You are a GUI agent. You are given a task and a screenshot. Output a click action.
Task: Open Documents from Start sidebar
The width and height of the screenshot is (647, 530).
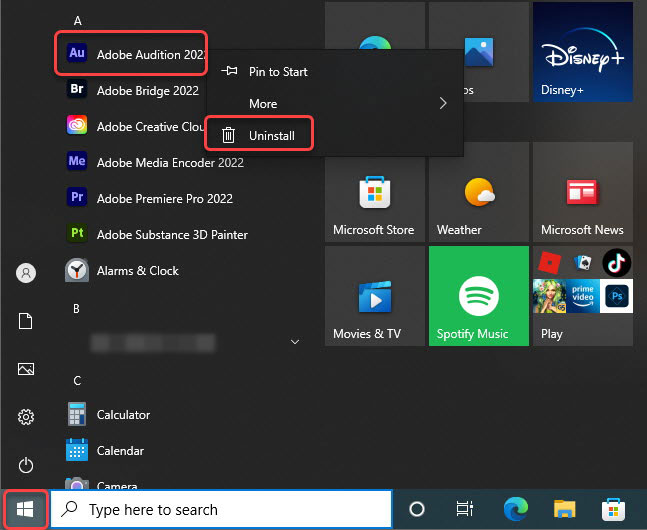pos(26,321)
